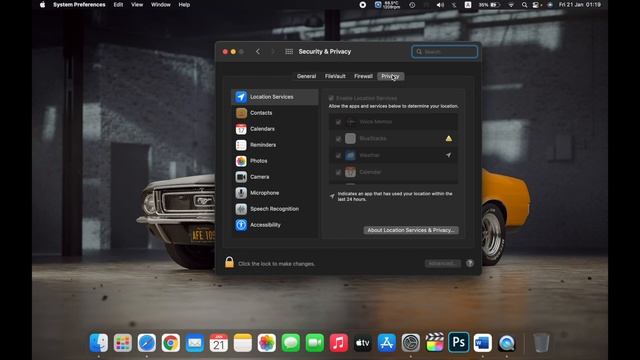Open Speech Recognition privacy settings
The height and width of the screenshot is (360, 640).
point(275,209)
